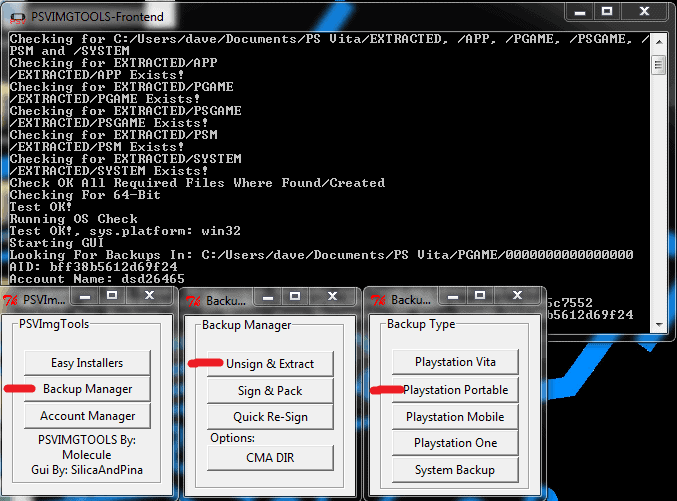This screenshot has width=677, height=501.
Task: Click the Tk feather icon of PSVIm... window
Action: point(10,300)
